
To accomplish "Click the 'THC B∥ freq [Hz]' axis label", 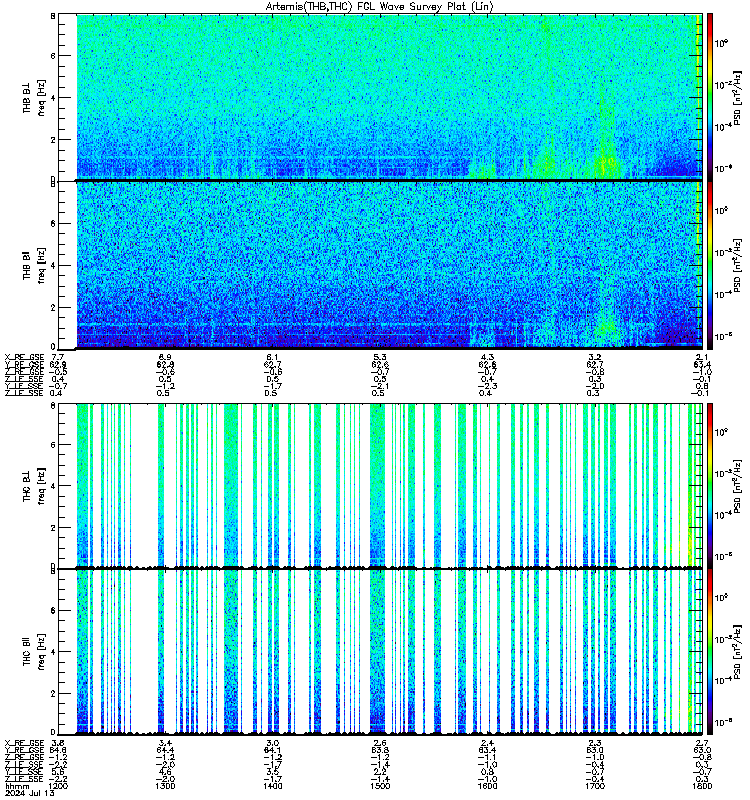I will pyautogui.click(x=34, y=652).
